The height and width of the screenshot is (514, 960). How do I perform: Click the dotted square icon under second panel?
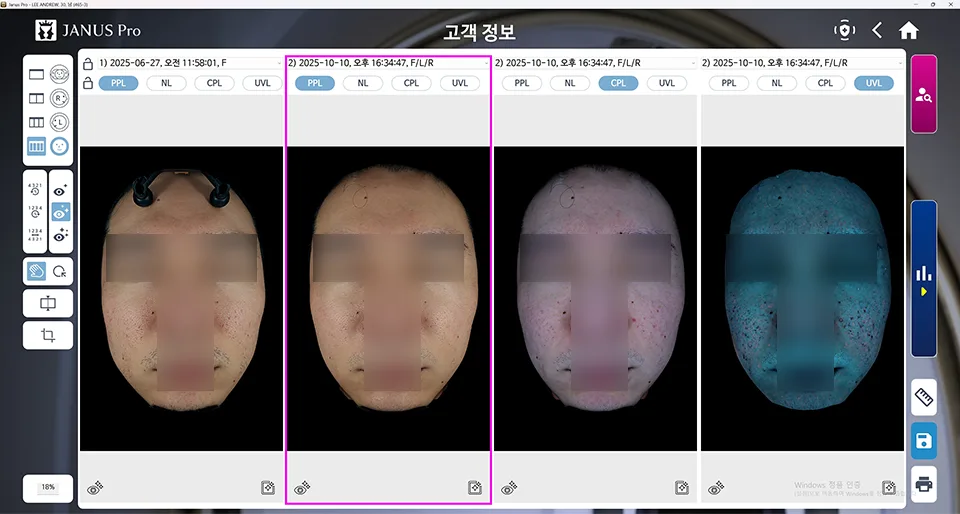[x=474, y=488]
